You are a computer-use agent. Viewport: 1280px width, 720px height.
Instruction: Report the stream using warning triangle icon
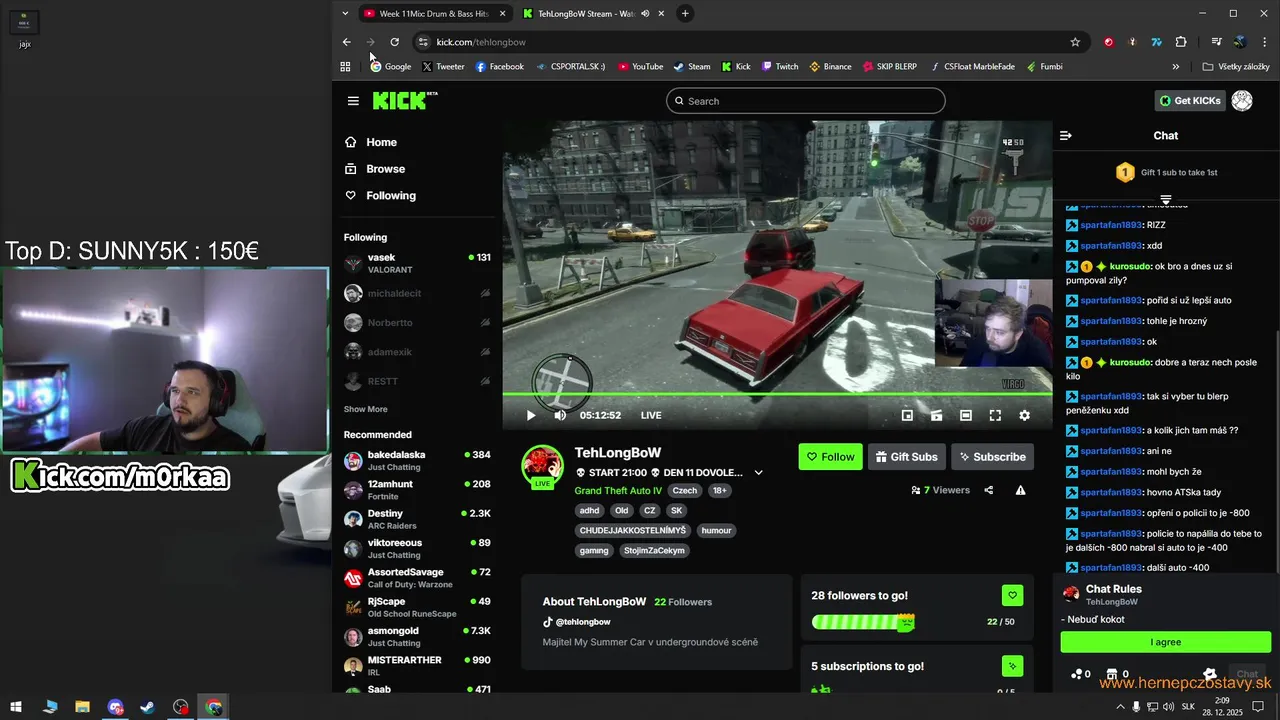click(x=1020, y=490)
